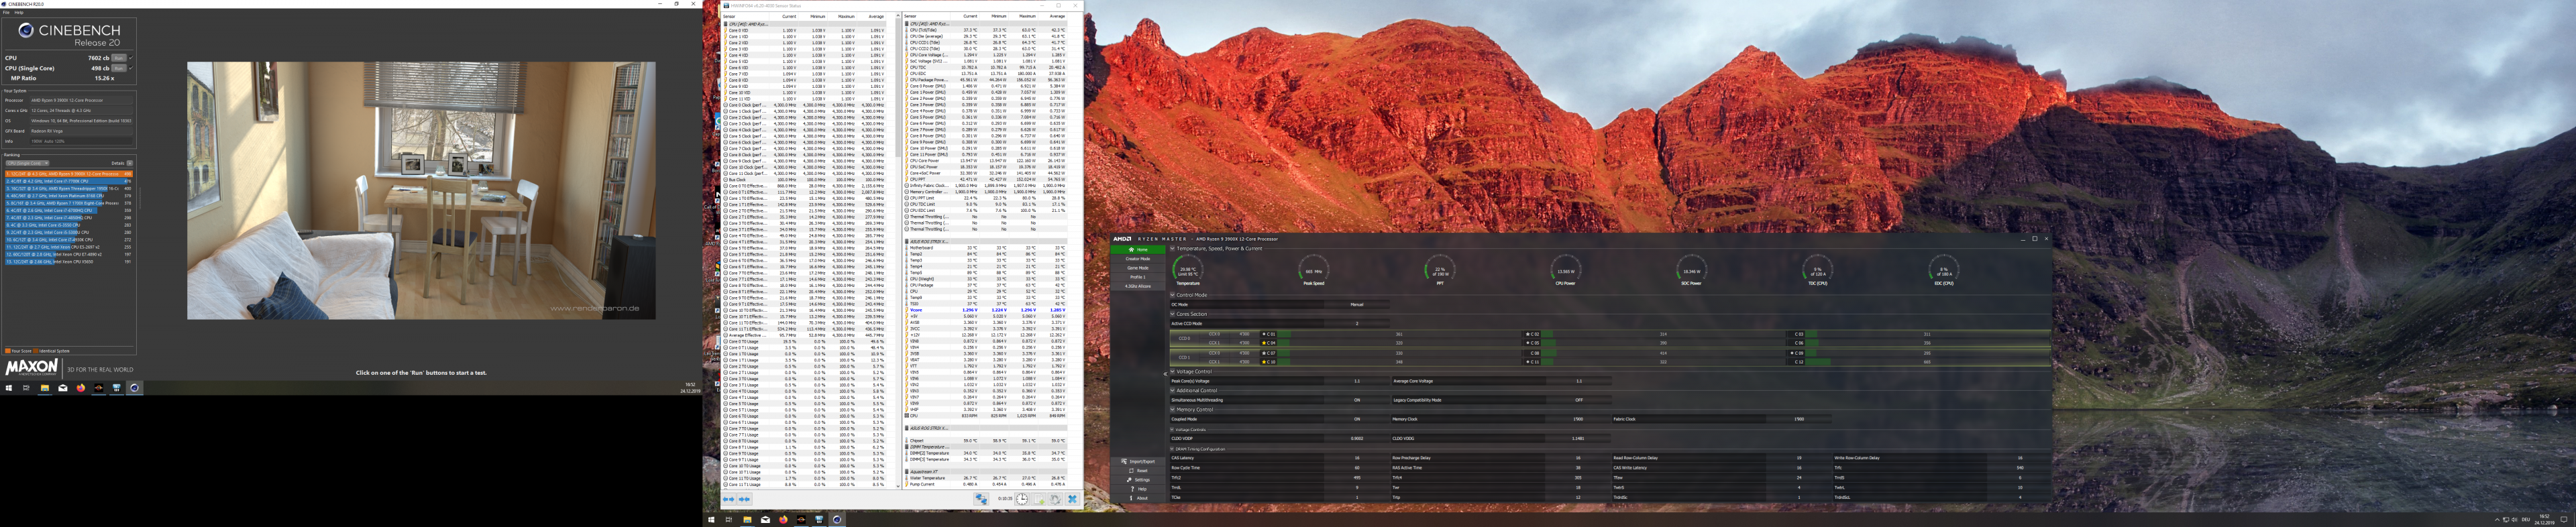Click the blue X icon in HWiNFO toolbar
The height and width of the screenshot is (527, 2576).
pos(1073,498)
